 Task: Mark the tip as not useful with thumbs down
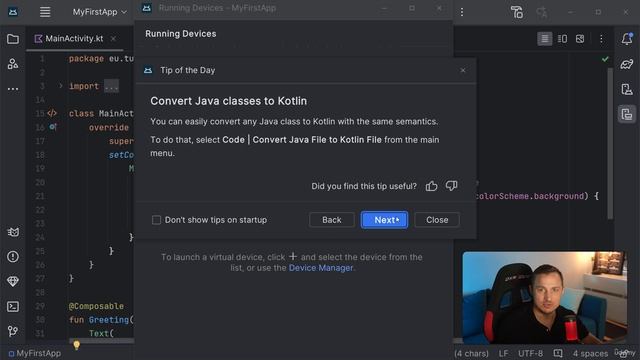[x=451, y=186]
